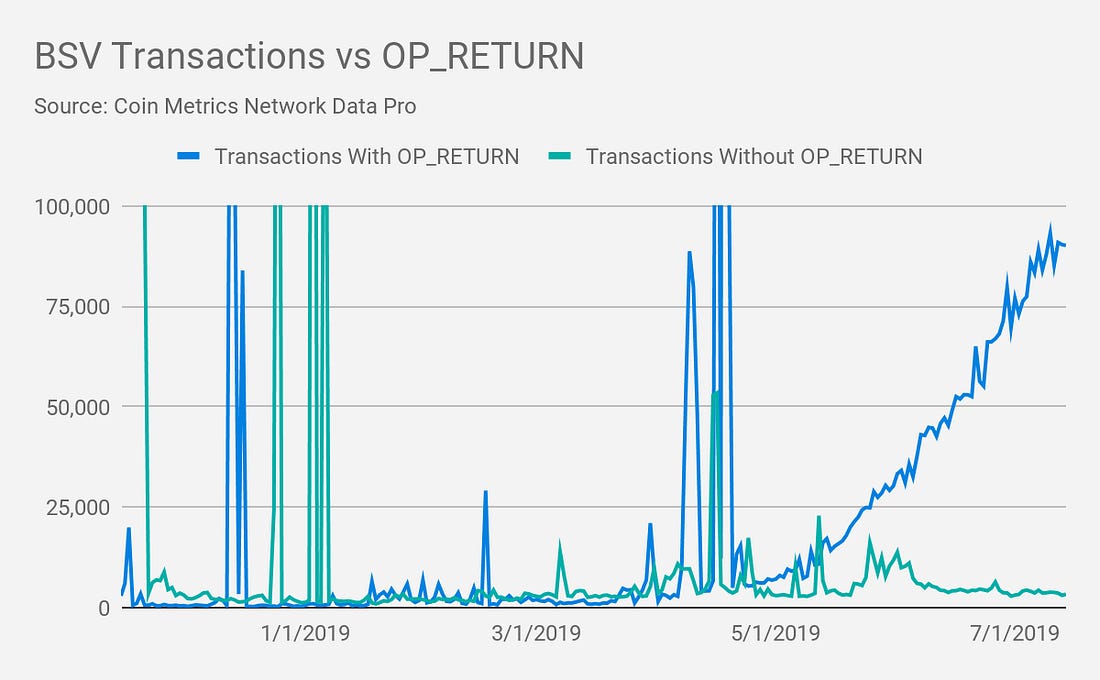
Task: Click the 7/1/2019 date label
Action: coord(1016,632)
